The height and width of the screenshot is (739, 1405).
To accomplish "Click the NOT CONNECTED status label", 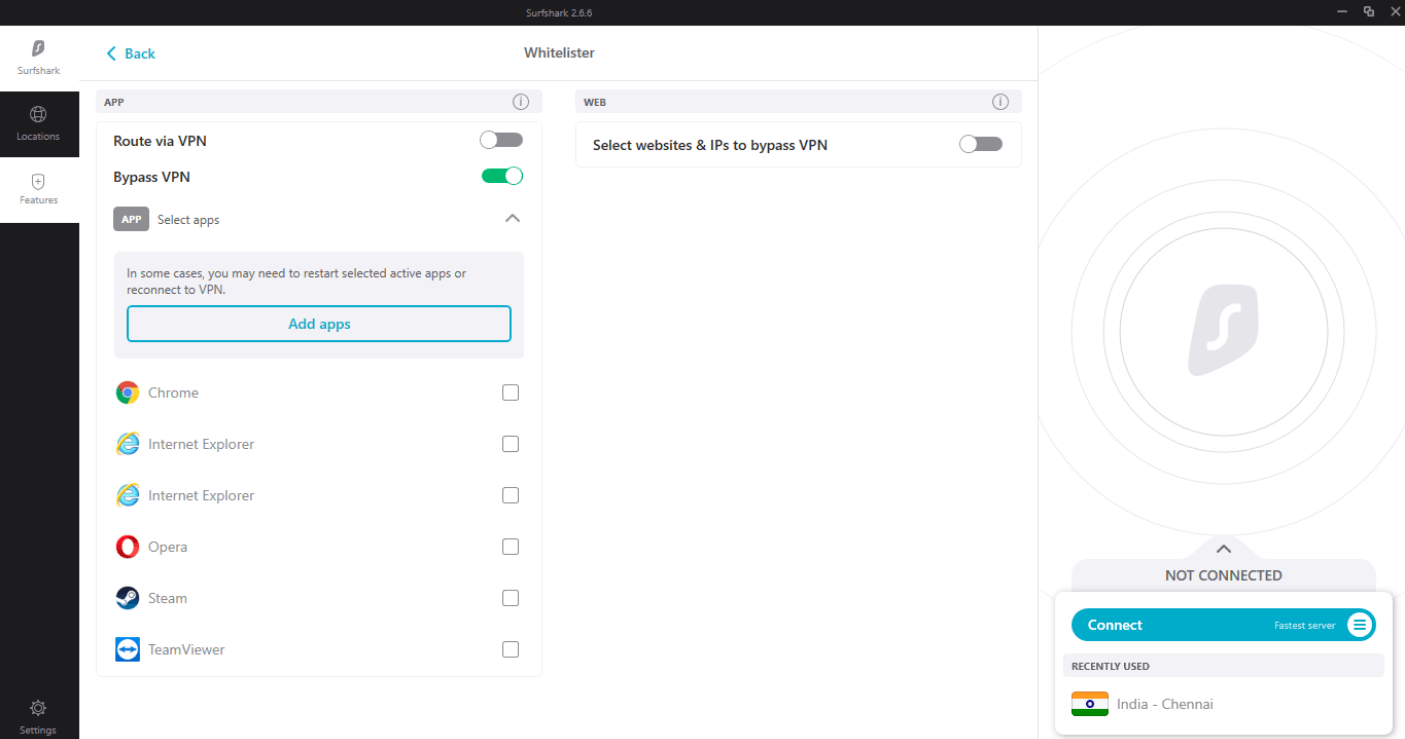I will [1223, 576].
